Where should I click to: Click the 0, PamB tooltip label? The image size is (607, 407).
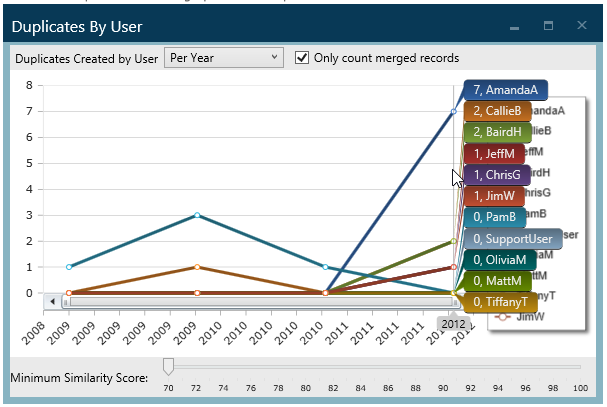[495, 217]
